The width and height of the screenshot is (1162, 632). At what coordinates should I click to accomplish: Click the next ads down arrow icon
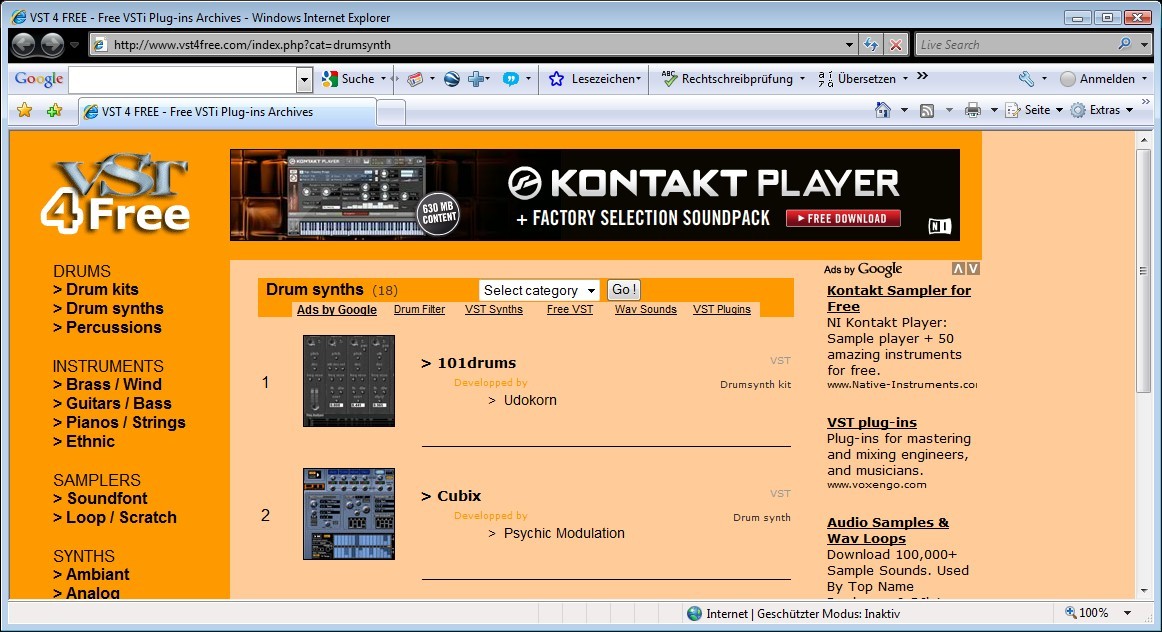[x=973, y=269]
